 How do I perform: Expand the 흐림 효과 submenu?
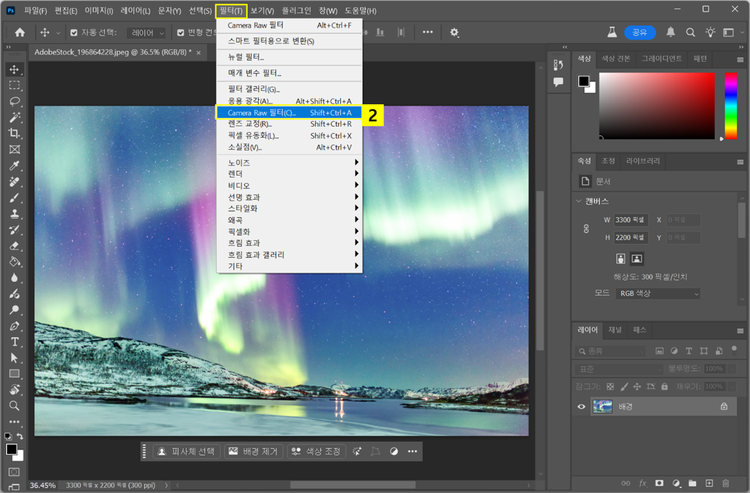(289, 243)
